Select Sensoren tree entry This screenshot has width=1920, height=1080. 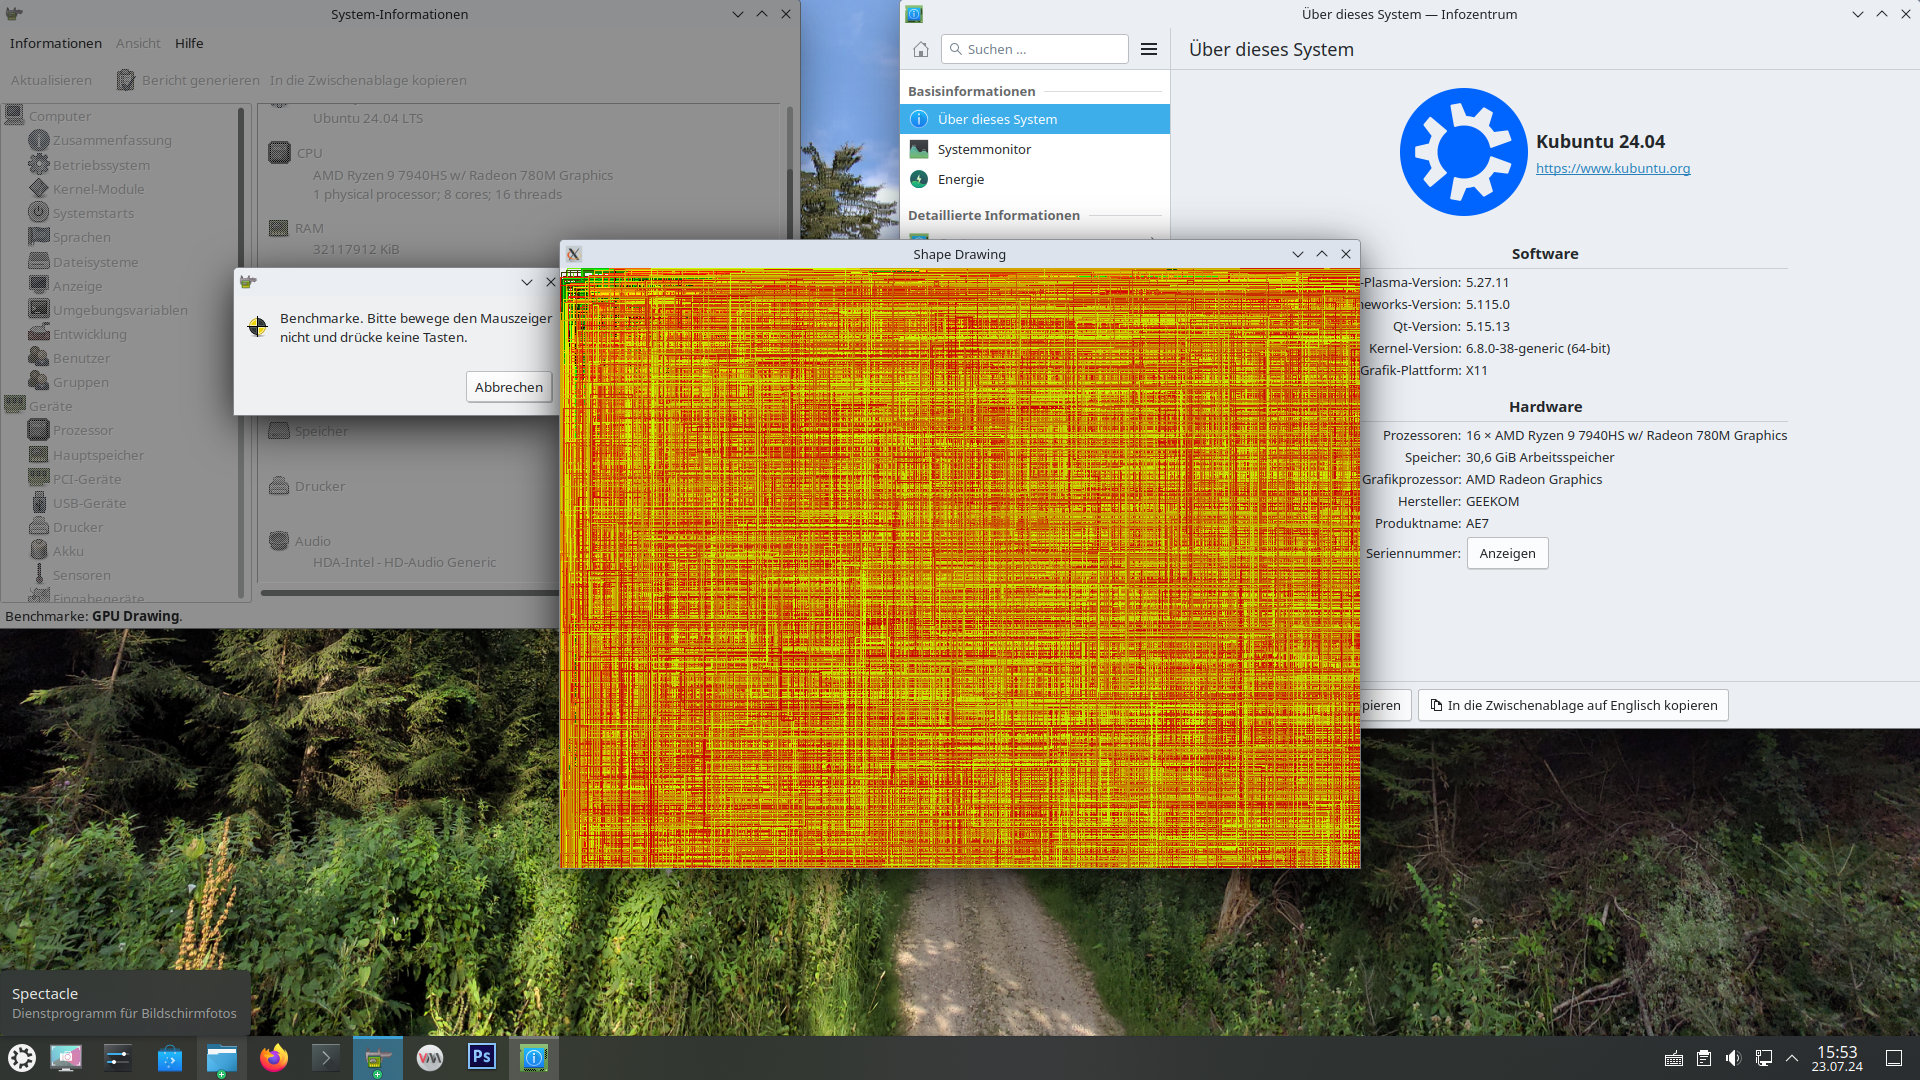coord(81,575)
